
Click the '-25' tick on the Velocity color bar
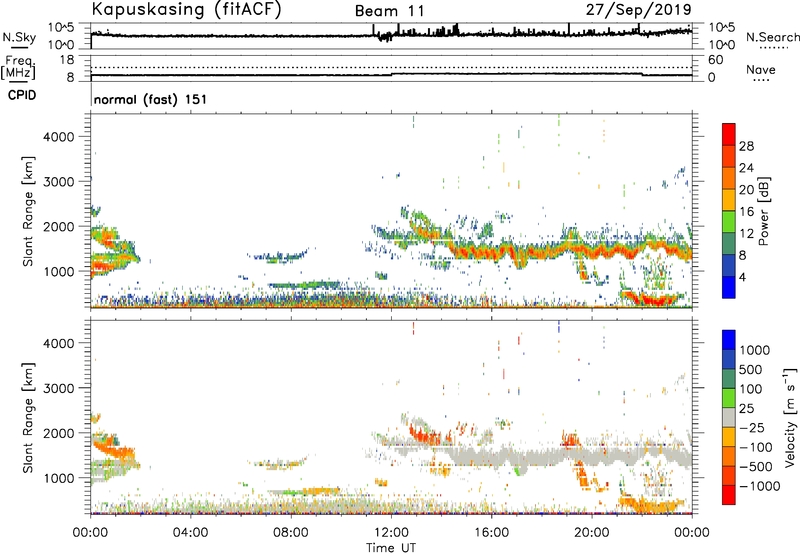(x=752, y=428)
